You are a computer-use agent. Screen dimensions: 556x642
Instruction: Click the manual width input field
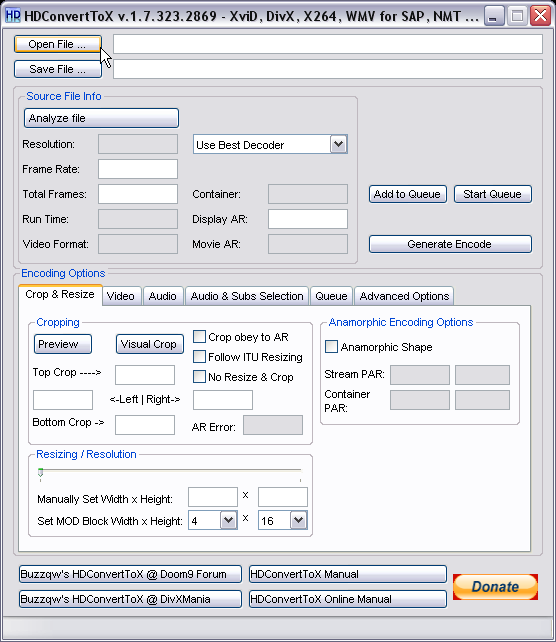tap(213, 497)
